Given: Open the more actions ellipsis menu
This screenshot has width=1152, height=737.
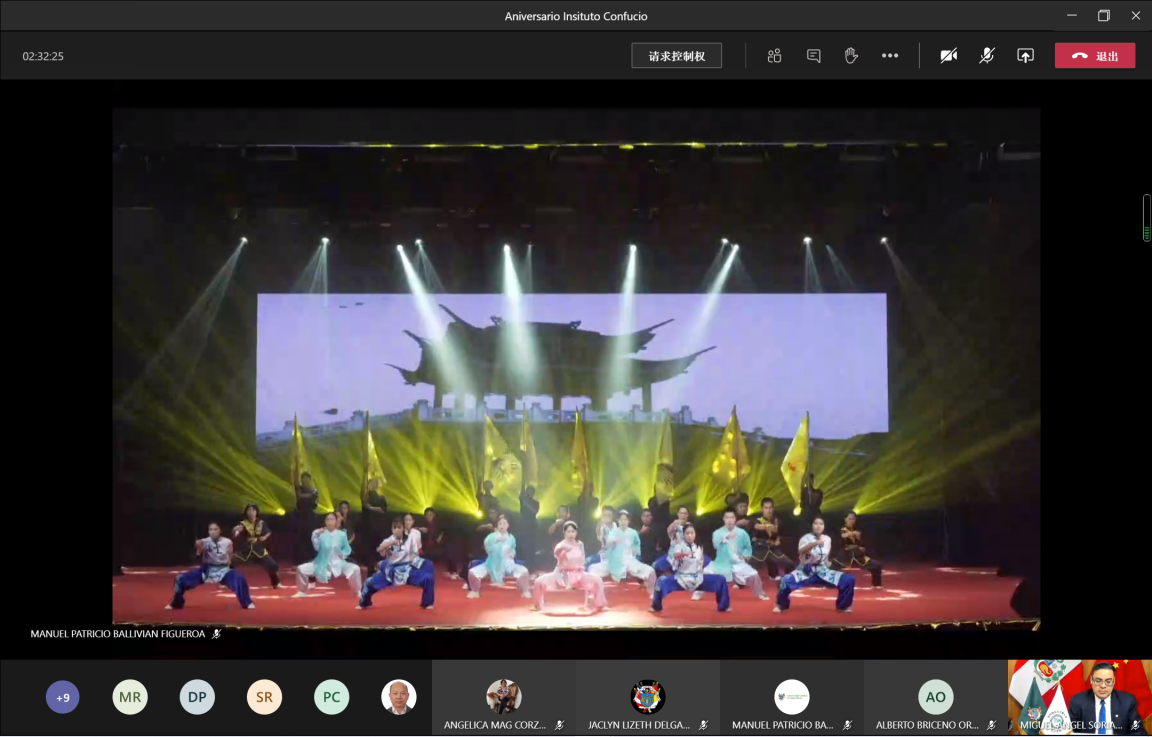Looking at the screenshot, I should pos(890,56).
